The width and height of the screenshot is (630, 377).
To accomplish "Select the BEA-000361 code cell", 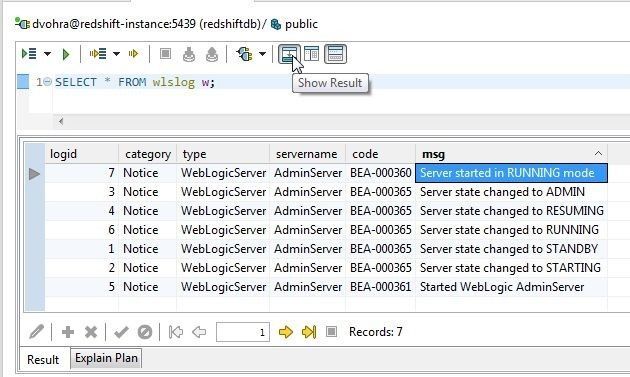I will (380, 287).
